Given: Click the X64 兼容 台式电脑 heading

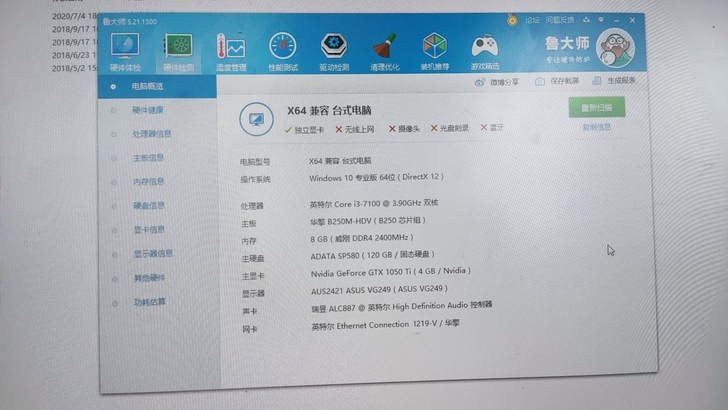Looking at the screenshot, I should pyautogui.click(x=329, y=111).
